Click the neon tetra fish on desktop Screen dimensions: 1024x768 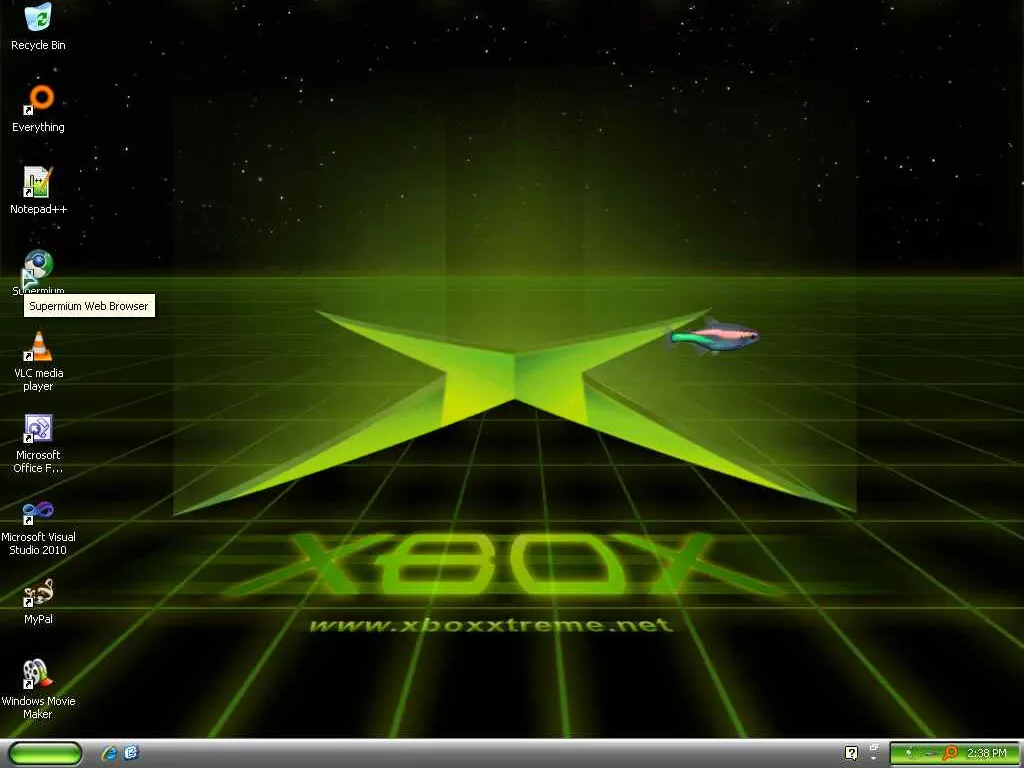click(714, 337)
